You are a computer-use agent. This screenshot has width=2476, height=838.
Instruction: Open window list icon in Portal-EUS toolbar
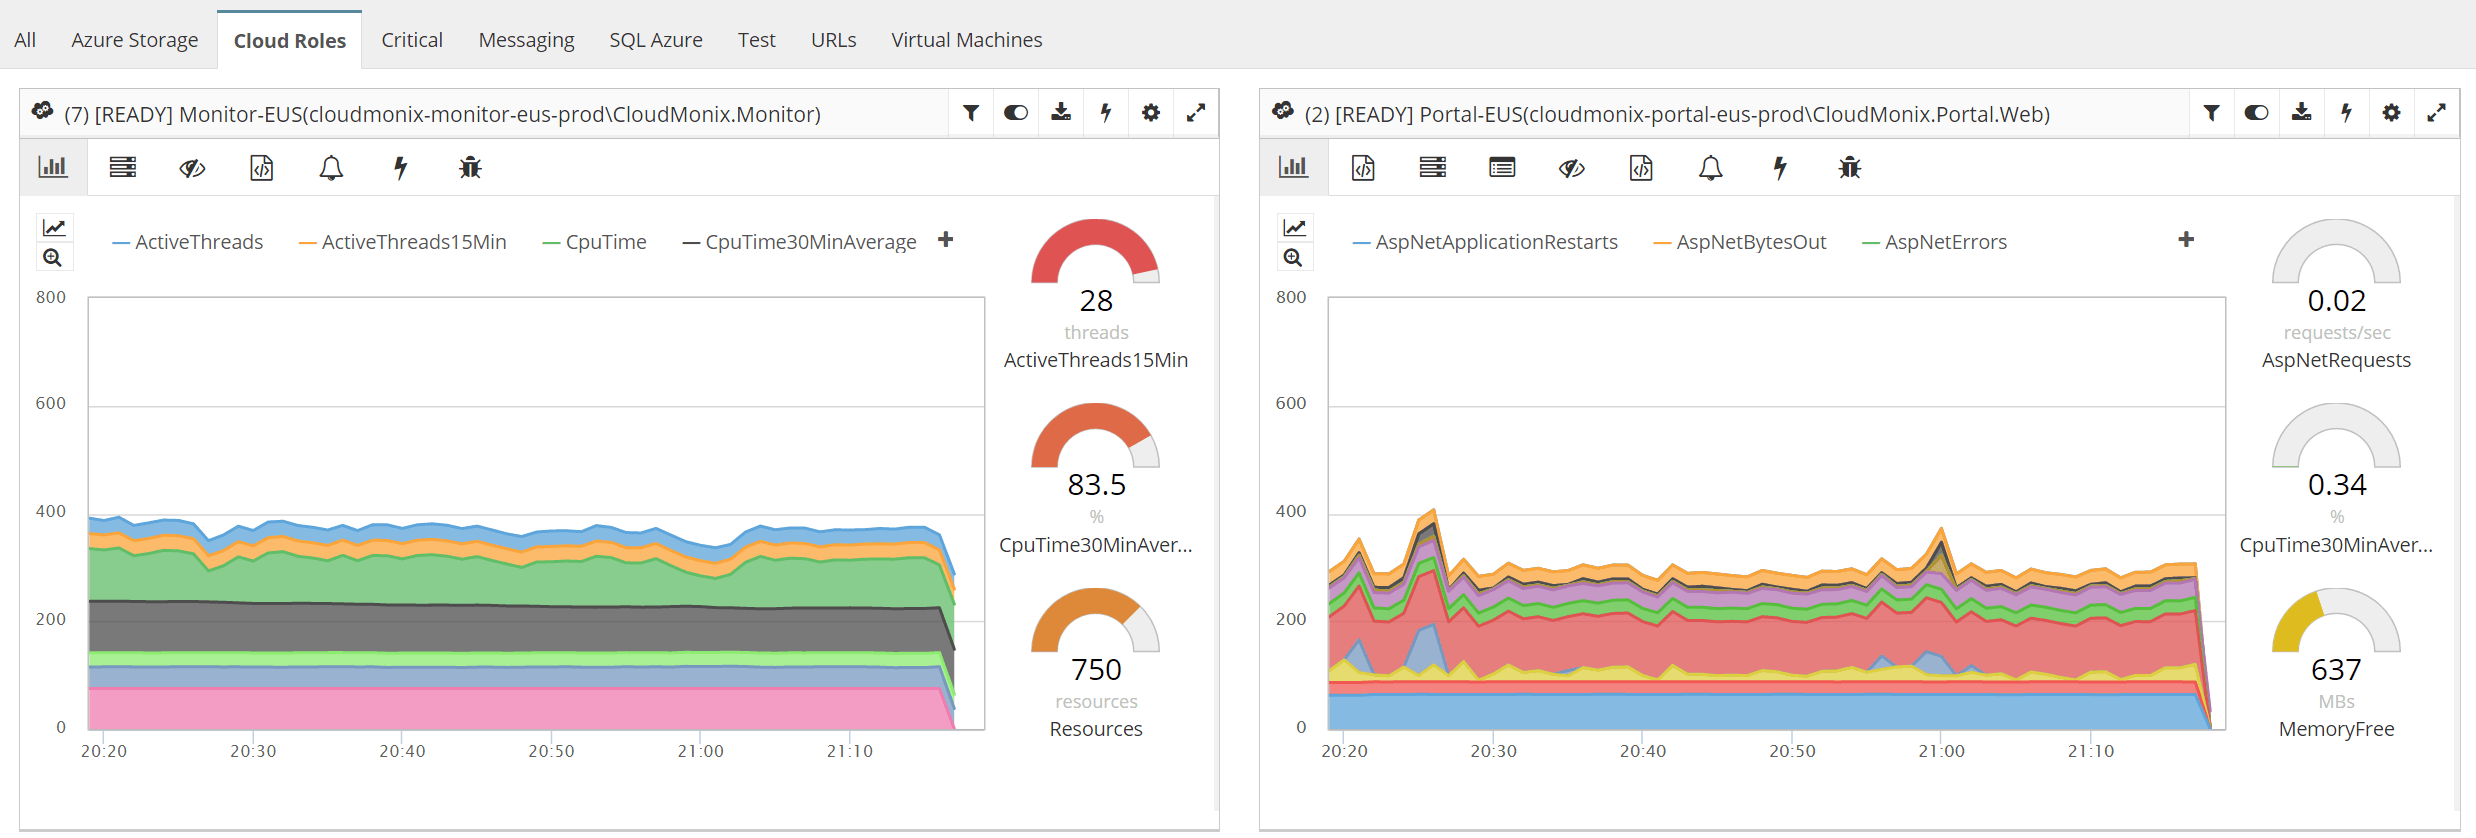click(x=1502, y=167)
